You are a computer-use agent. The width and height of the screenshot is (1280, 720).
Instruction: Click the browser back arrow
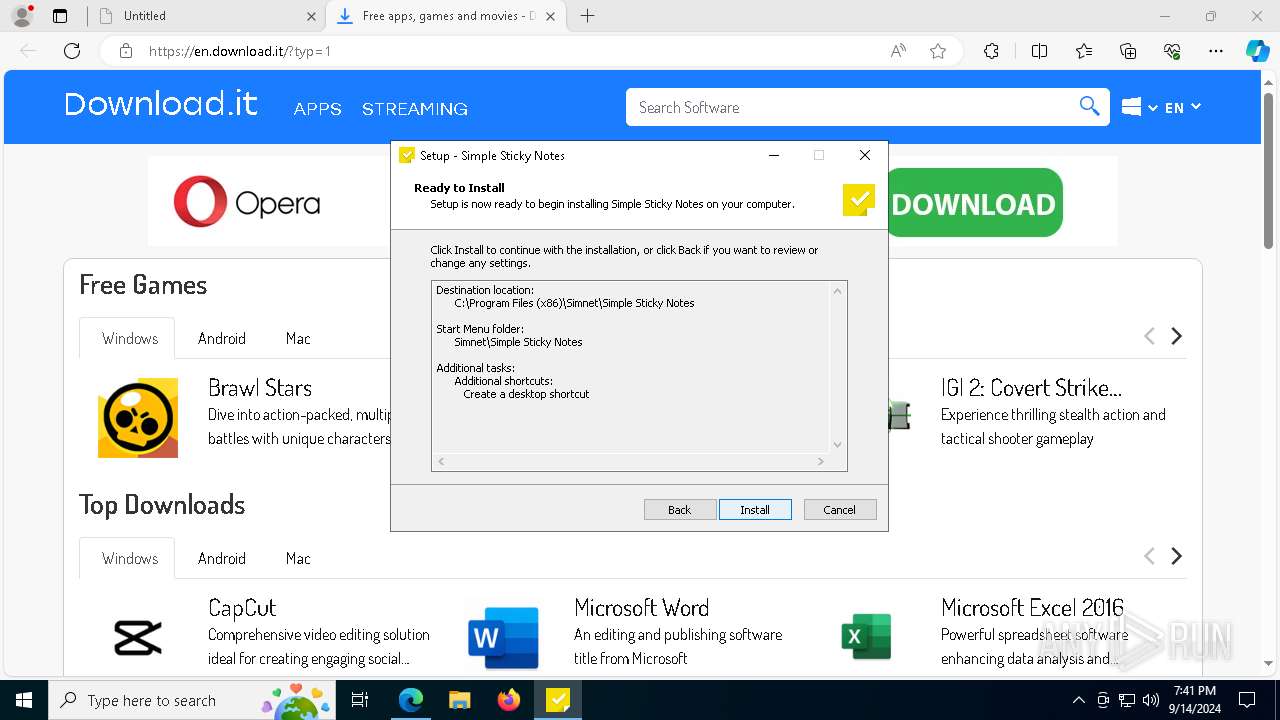pos(28,51)
